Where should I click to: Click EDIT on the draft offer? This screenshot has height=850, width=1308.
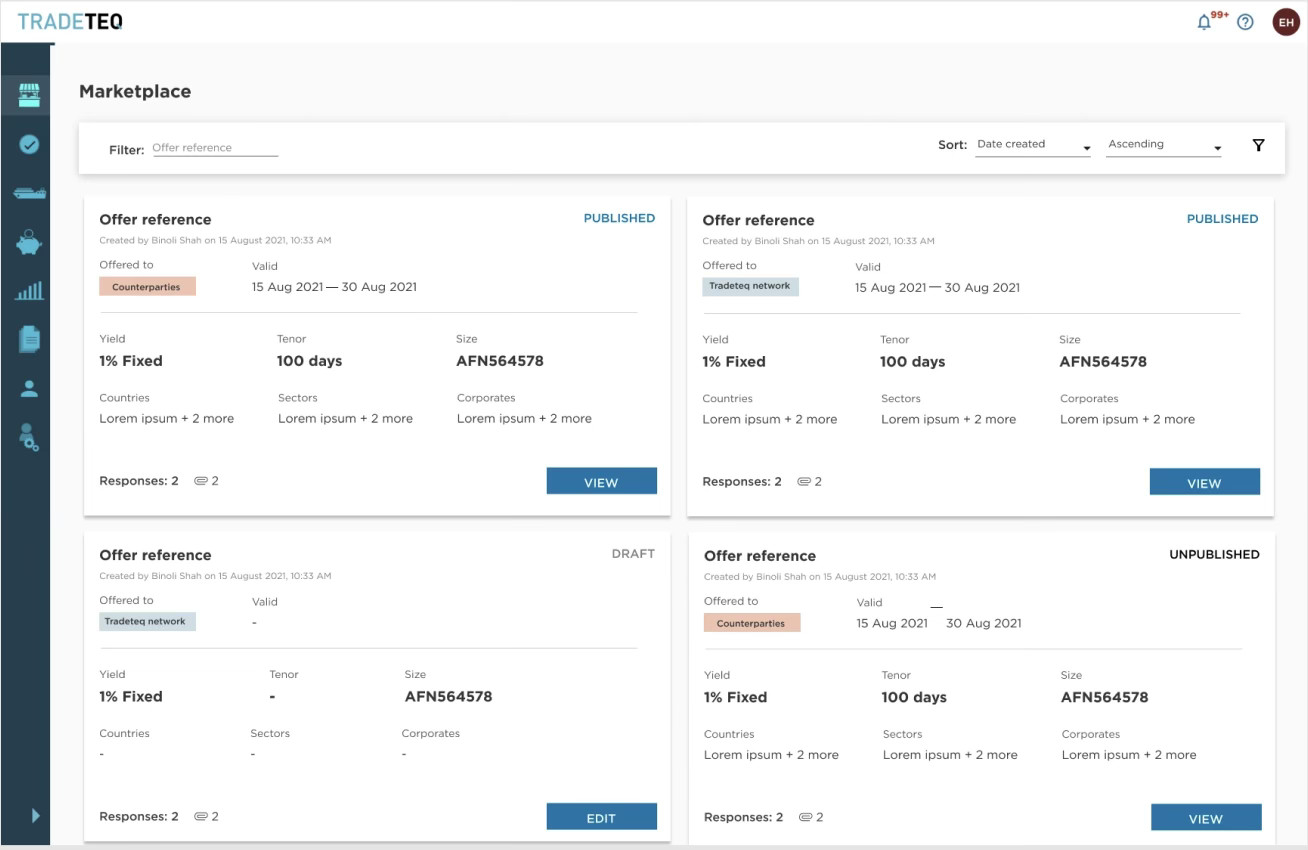tap(601, 817)
